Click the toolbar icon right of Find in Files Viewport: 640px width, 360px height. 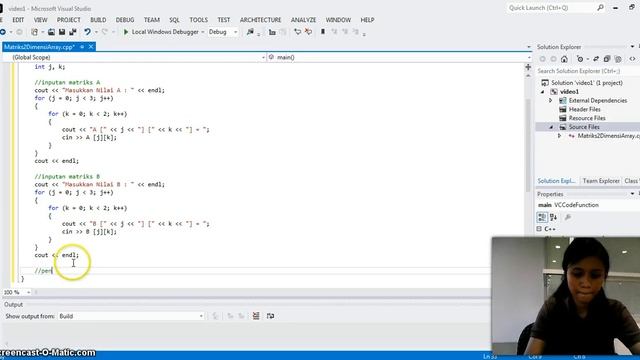[x=272, y=32]
